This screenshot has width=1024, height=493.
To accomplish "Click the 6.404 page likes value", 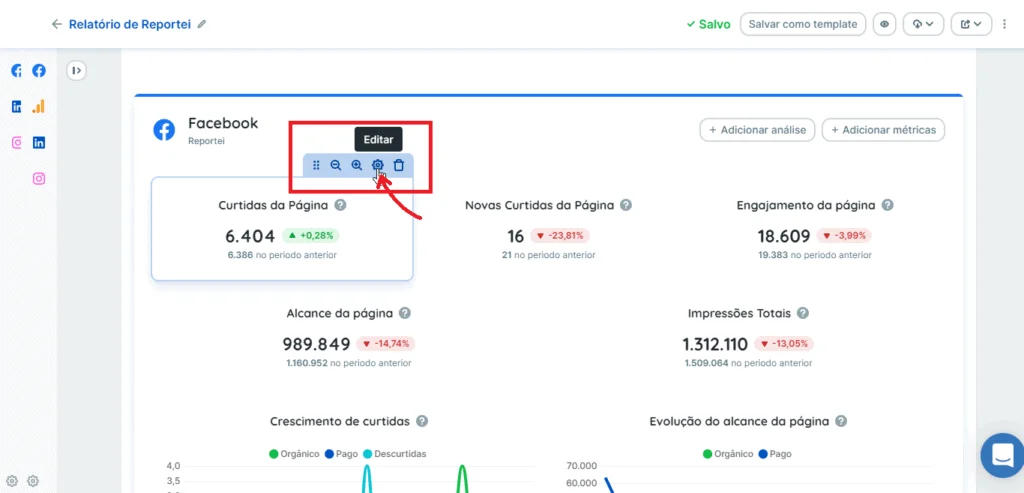I will [250, 236].
